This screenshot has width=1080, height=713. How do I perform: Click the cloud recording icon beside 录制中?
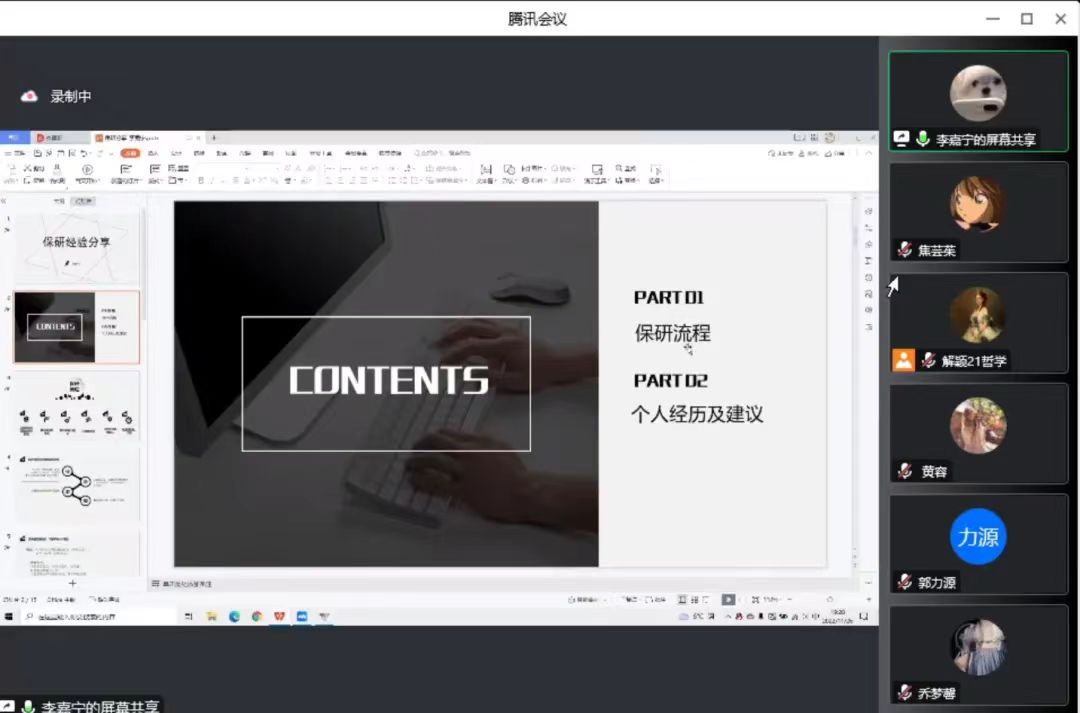(x=30, y=96)
